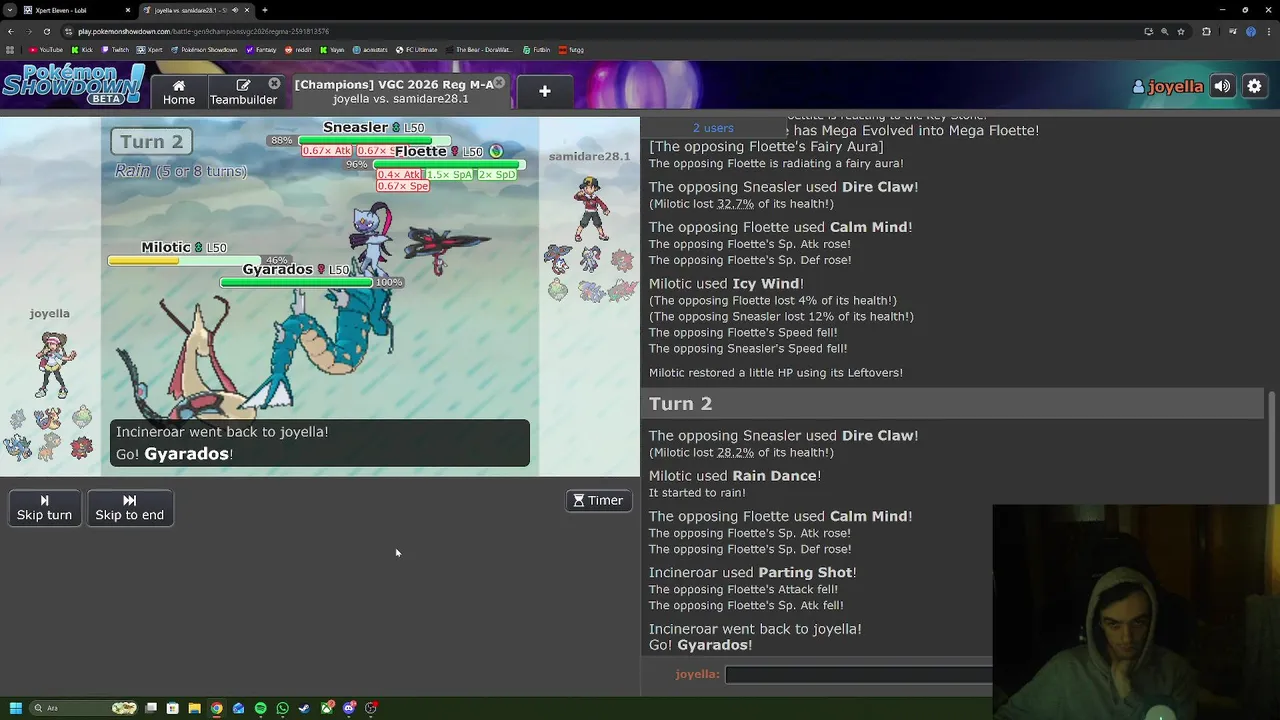Open the Chrome three-dot menu

(1268, 31)
